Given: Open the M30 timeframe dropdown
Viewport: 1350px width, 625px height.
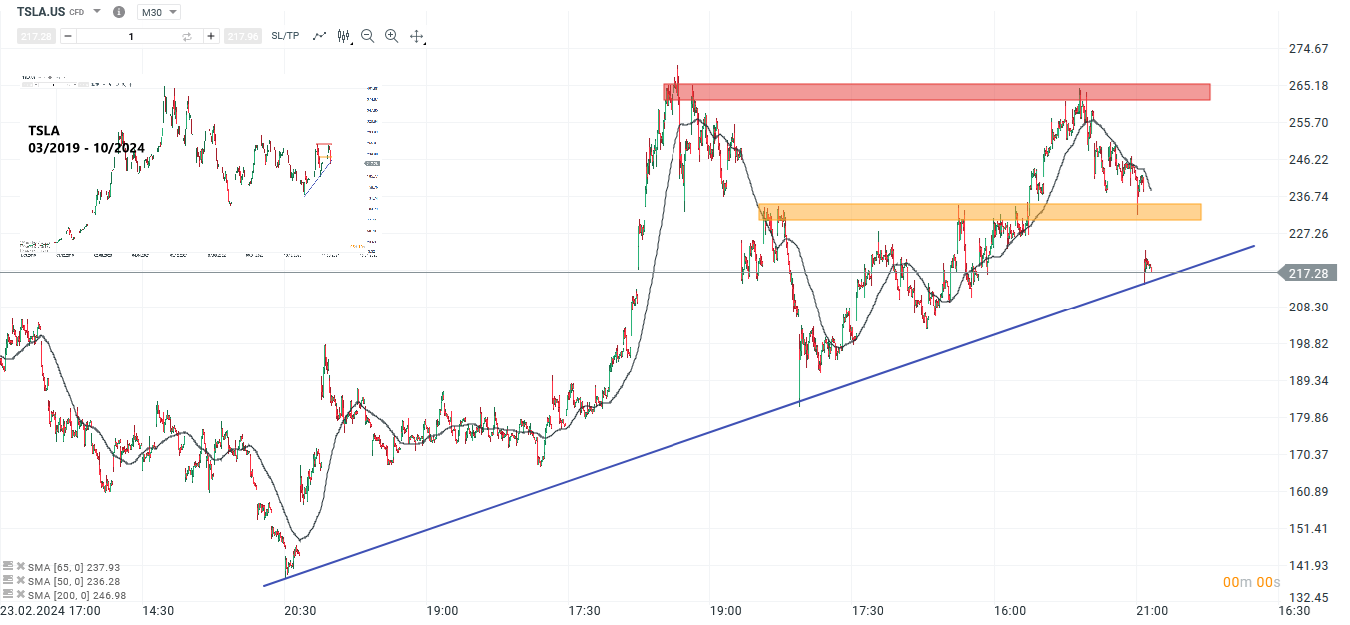Looking at the screenshot, I should pos(158,12).
